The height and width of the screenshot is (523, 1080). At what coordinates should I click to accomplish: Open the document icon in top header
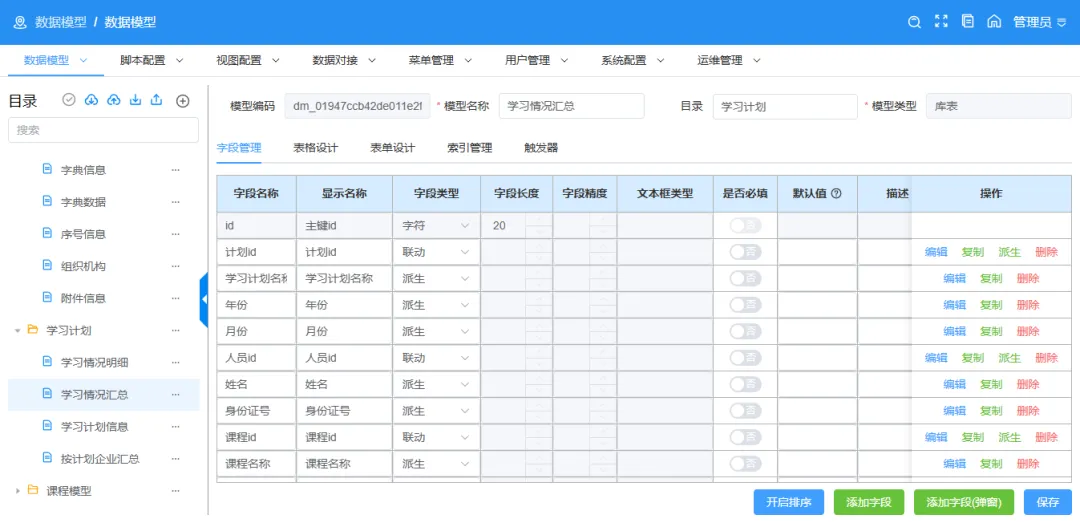[968, 21]
